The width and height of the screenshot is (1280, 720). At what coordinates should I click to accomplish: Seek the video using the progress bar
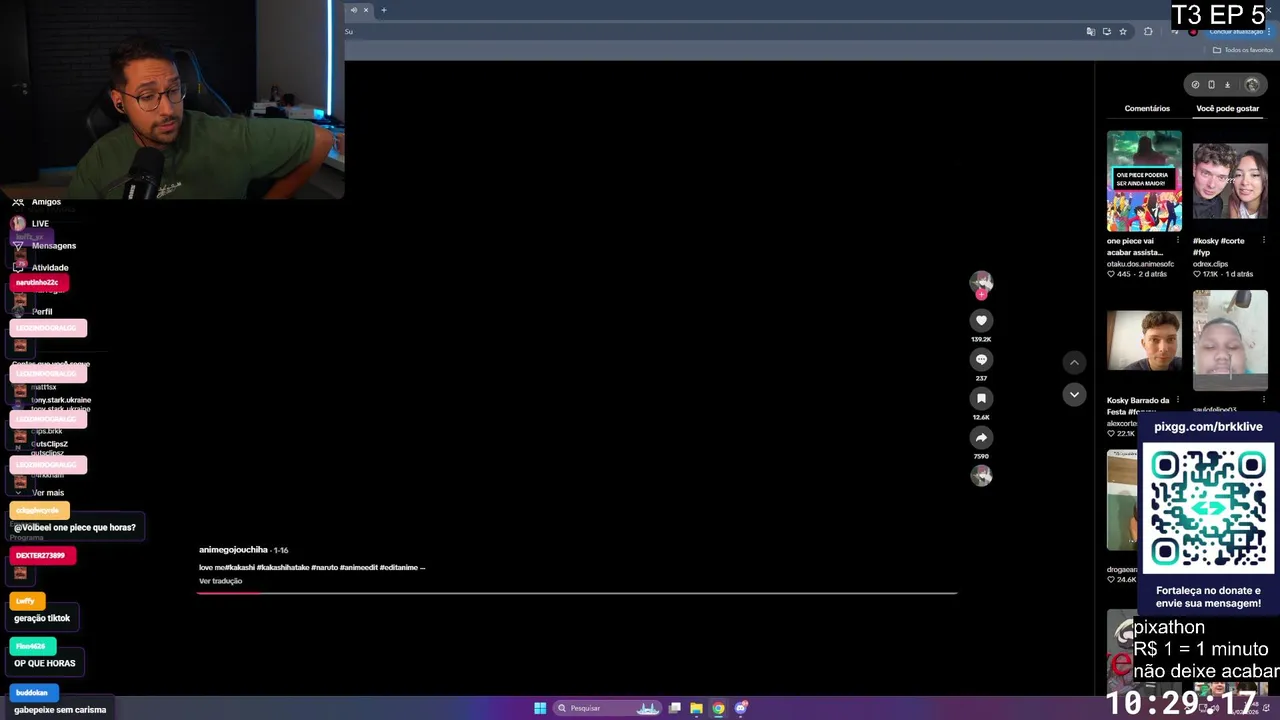click(x=577, y=593)
